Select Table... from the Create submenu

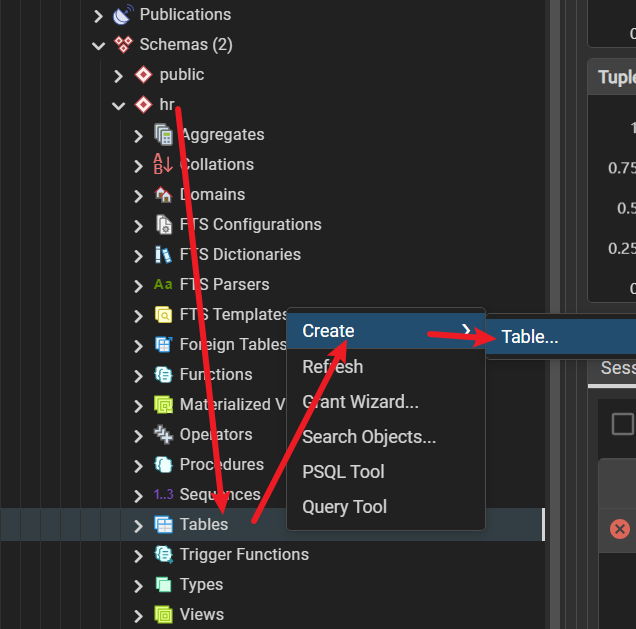click(x=530, y=337)
